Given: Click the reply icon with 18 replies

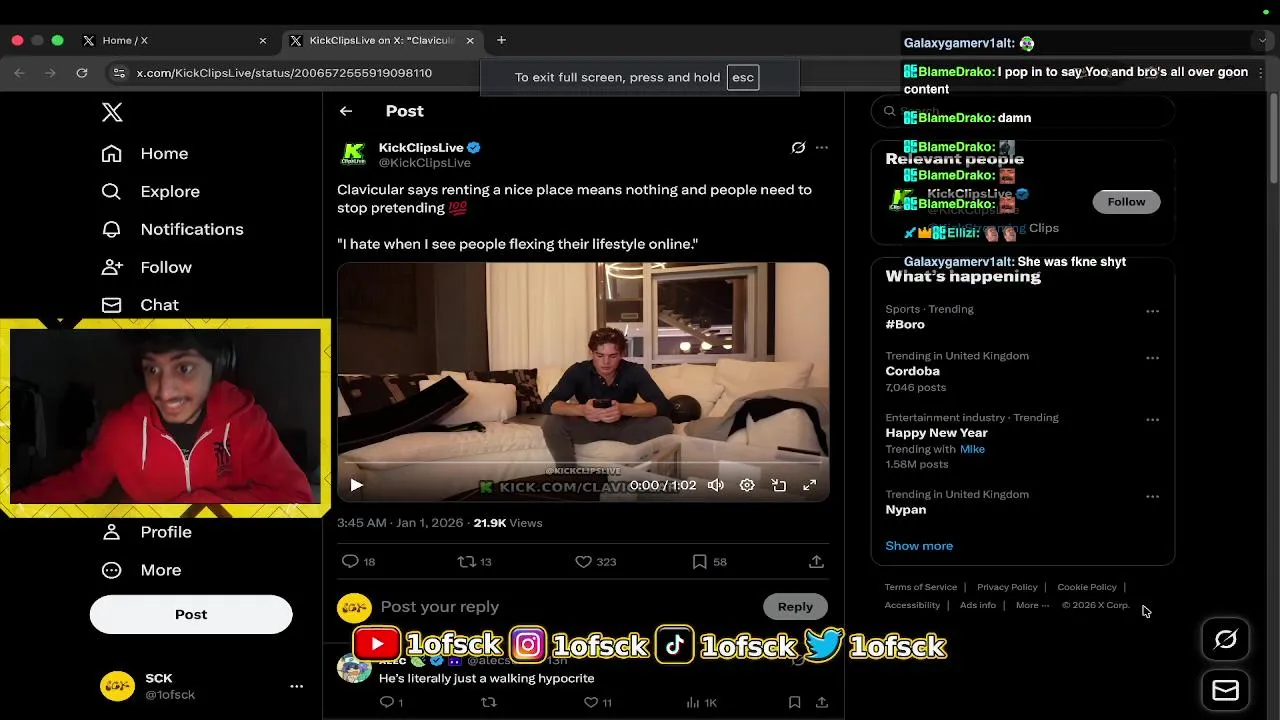Looking at the screenshot, I should (x=358, y=562).
